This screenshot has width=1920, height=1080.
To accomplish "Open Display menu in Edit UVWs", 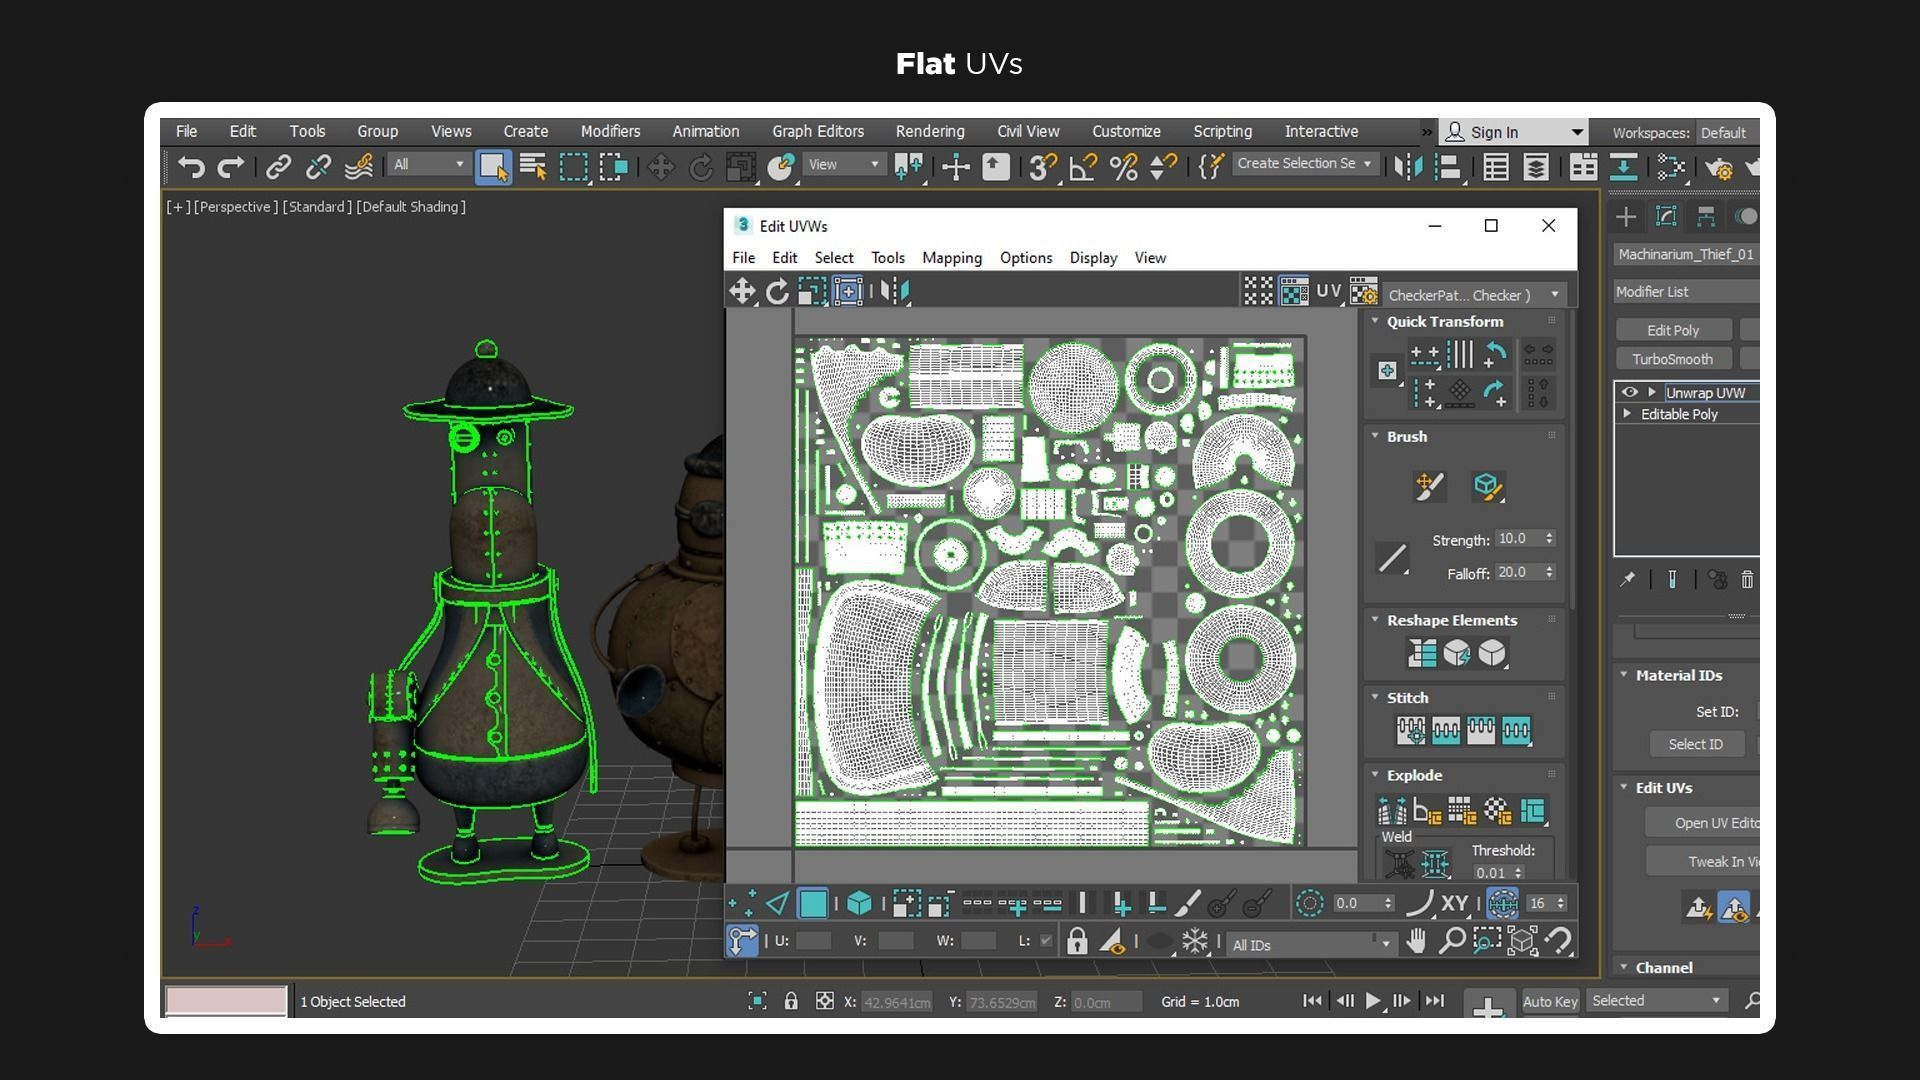I will pos(1093,258).
